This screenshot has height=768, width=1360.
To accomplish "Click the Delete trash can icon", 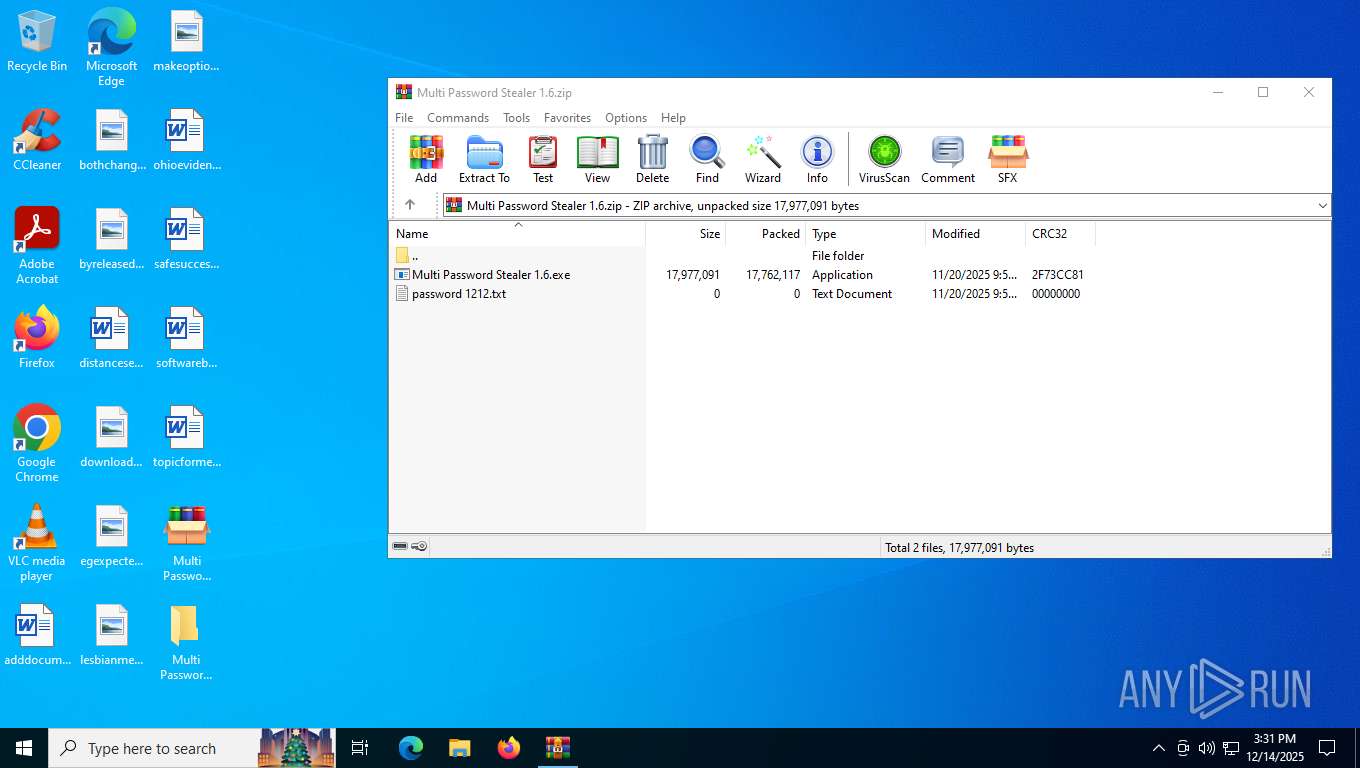I will 652,160.
